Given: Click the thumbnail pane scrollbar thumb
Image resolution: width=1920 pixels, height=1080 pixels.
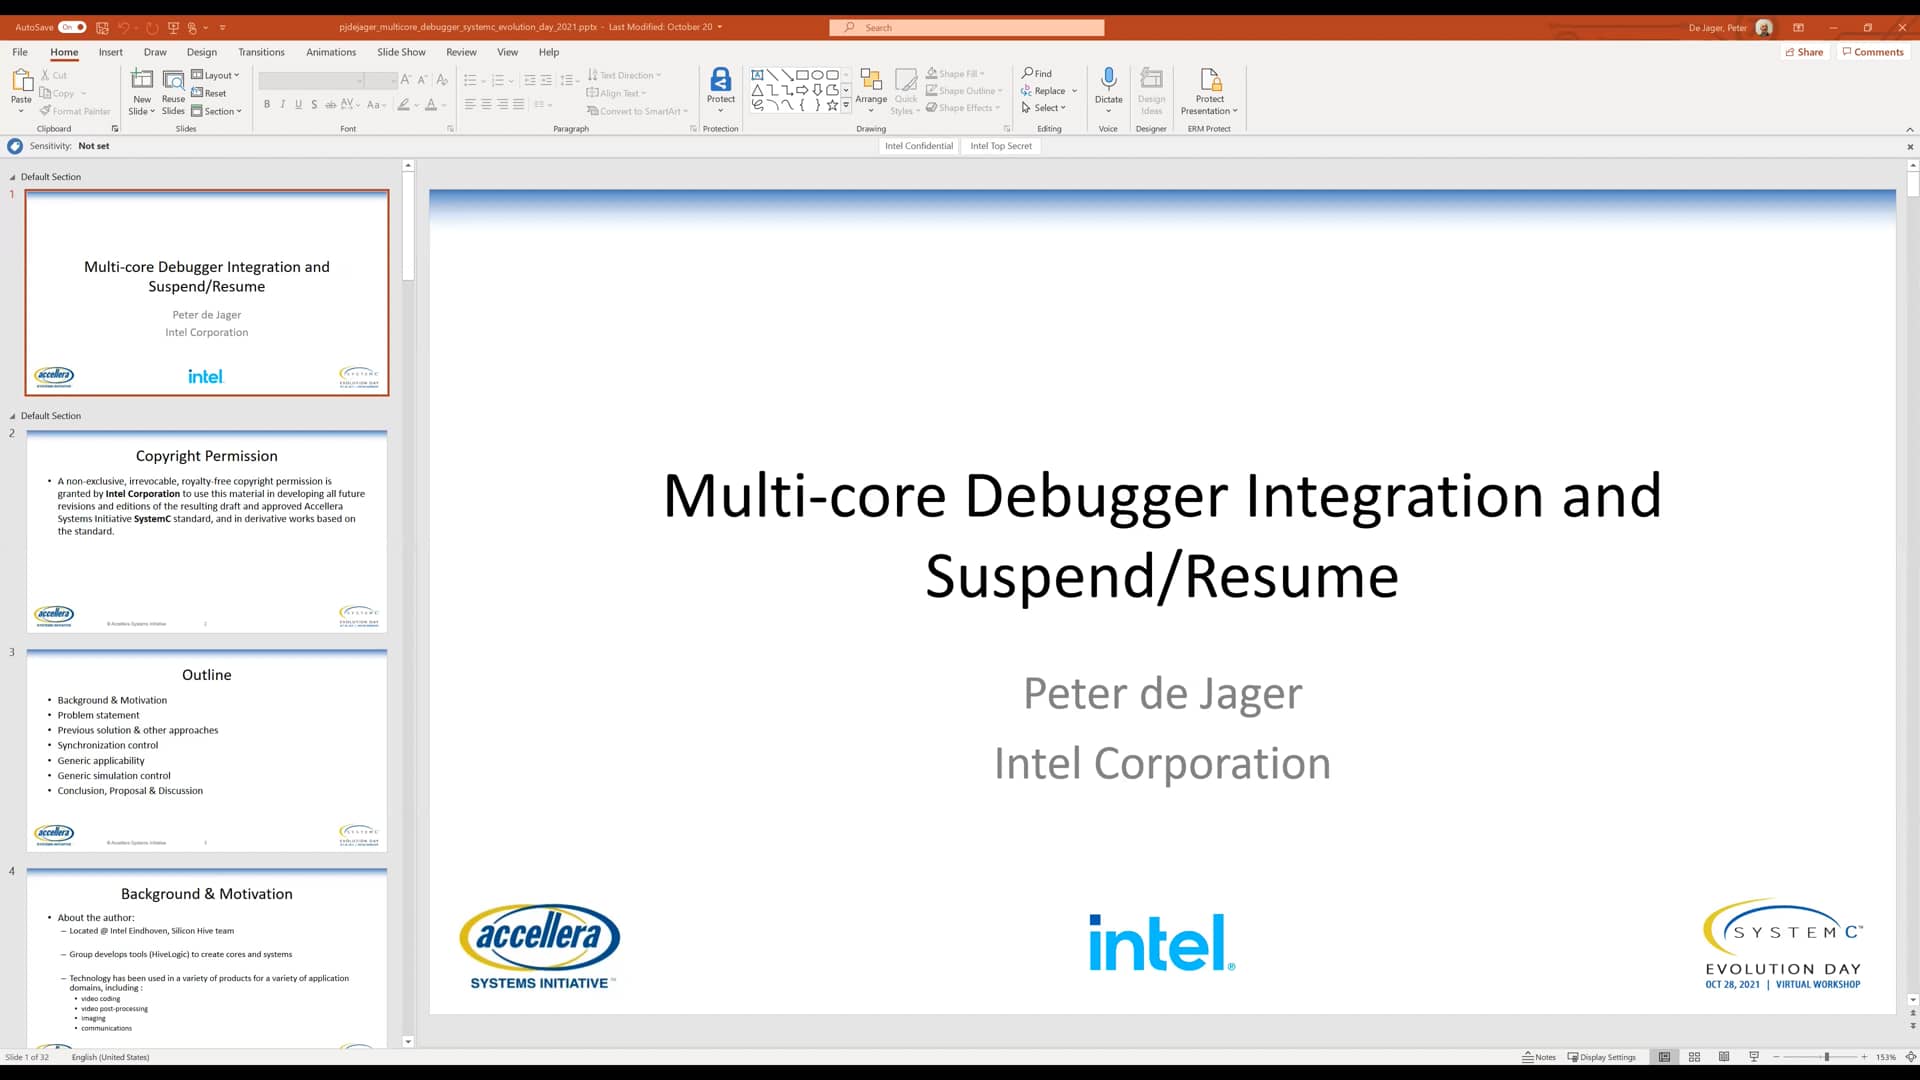Looking at the screenshot, I should pos(408,226).
